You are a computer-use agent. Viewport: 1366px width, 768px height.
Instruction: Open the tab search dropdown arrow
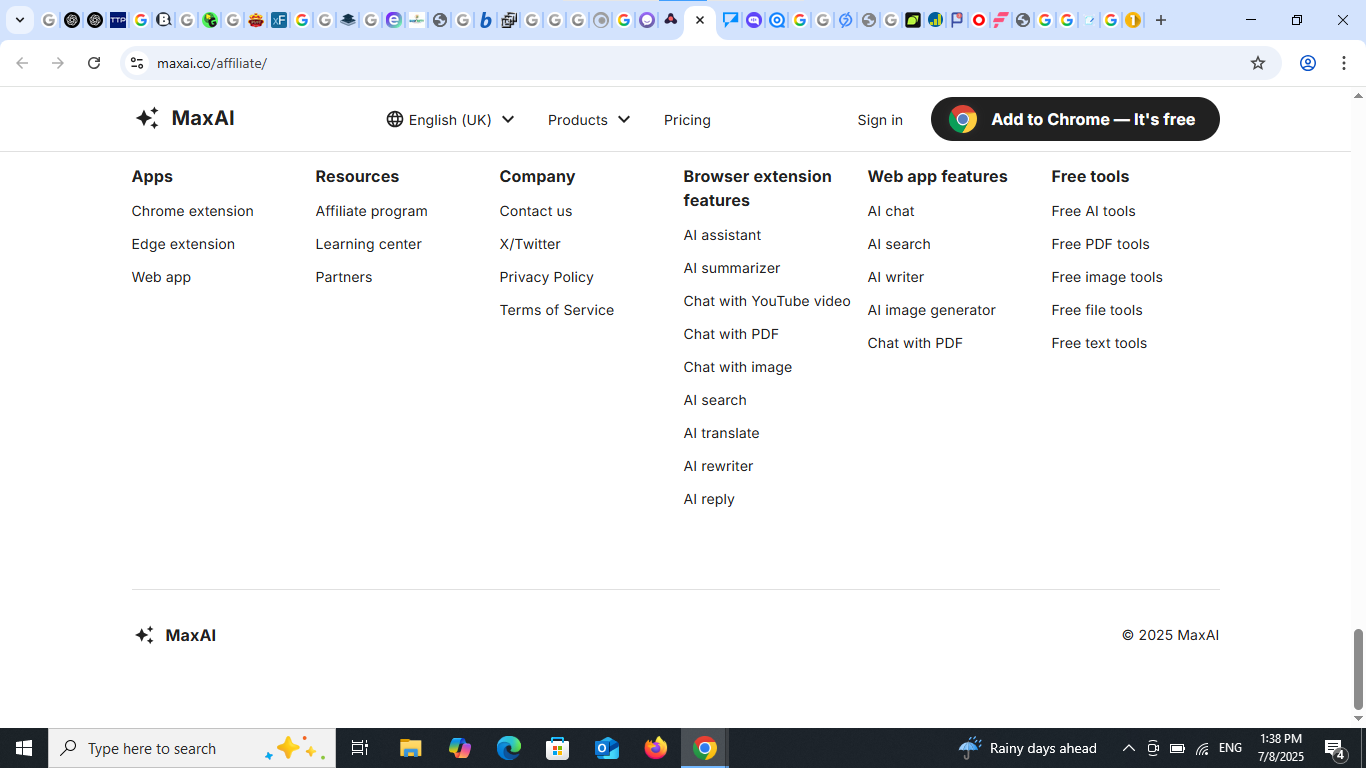(x=19, y=20)
